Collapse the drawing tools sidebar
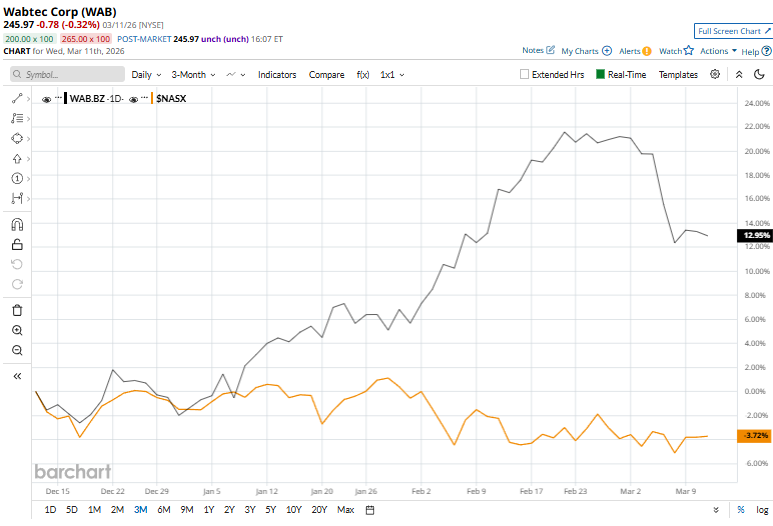 [17, 376]
